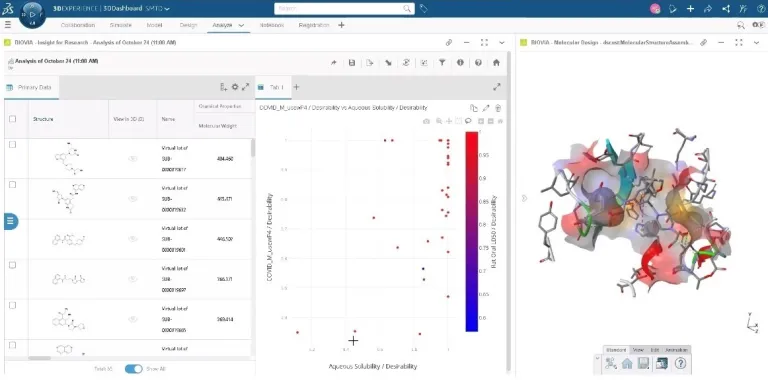Click the third row's View in 3D eye
The height and width of the screenshot is (380, 768).
[x=133, y=239]
